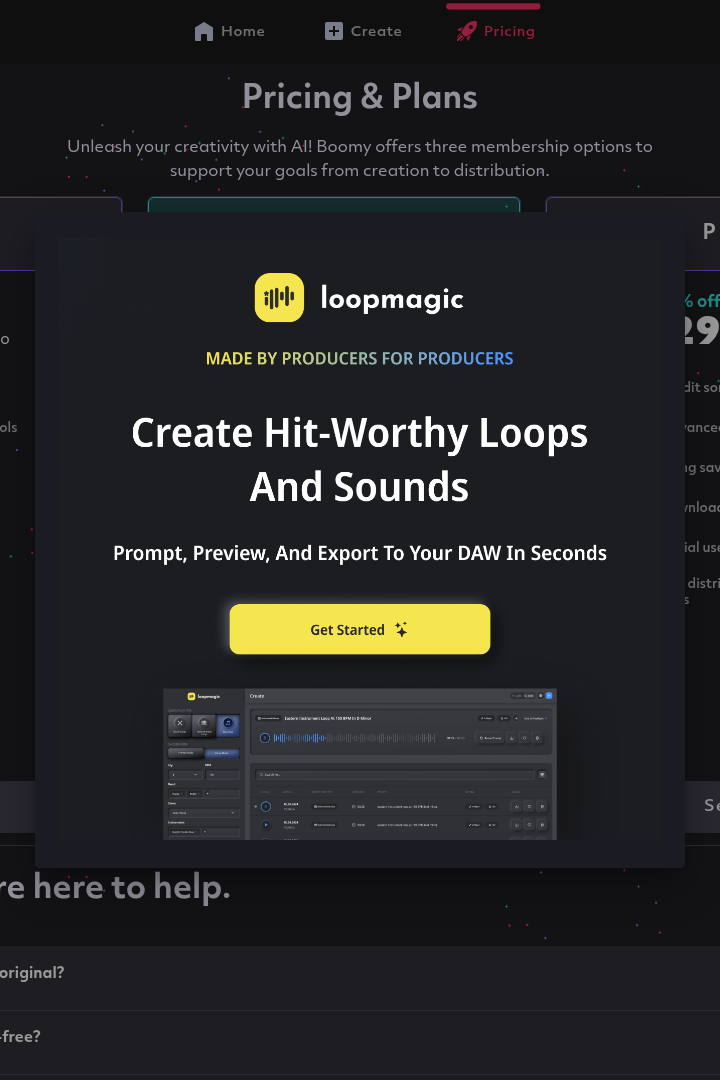
Task: Expand the FAQ row ending '-free?'
Action: click(x=360, y=1043)
